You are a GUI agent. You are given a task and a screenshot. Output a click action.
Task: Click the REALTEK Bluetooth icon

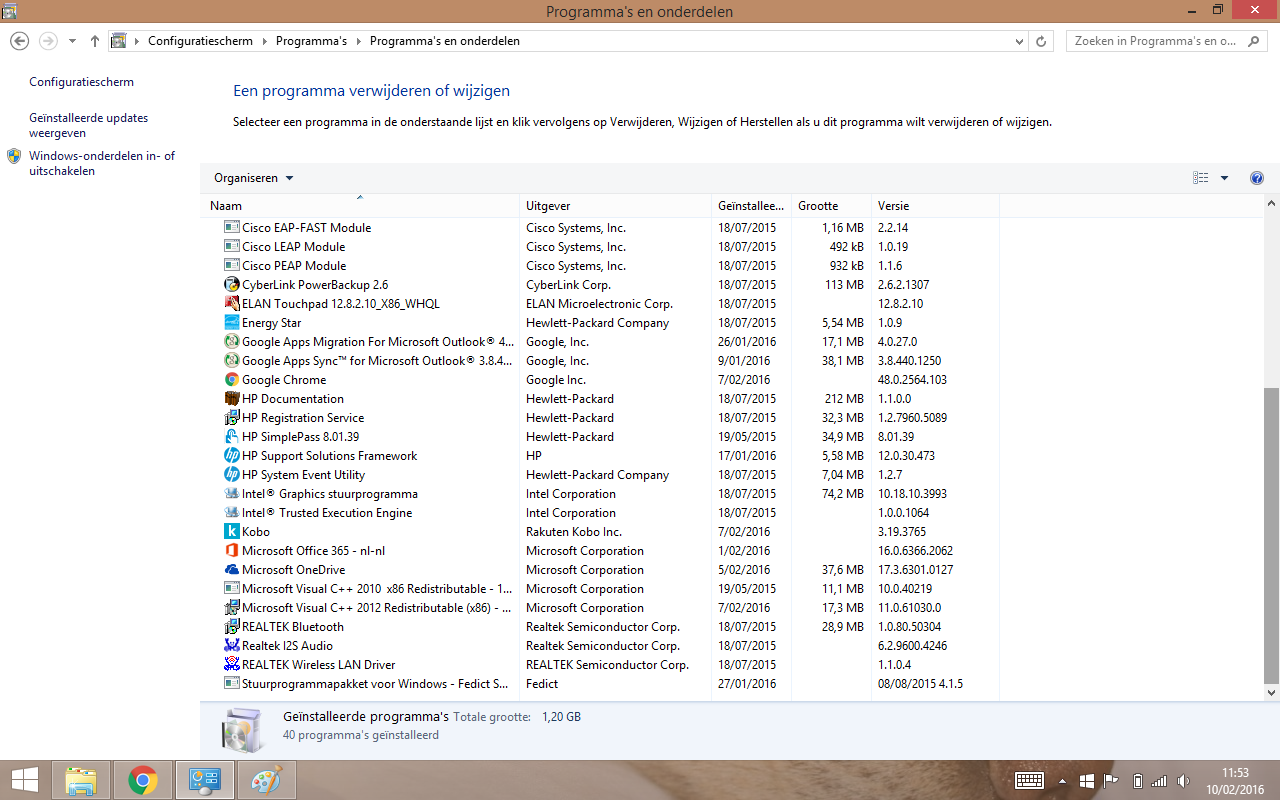[x=232, y=627]
